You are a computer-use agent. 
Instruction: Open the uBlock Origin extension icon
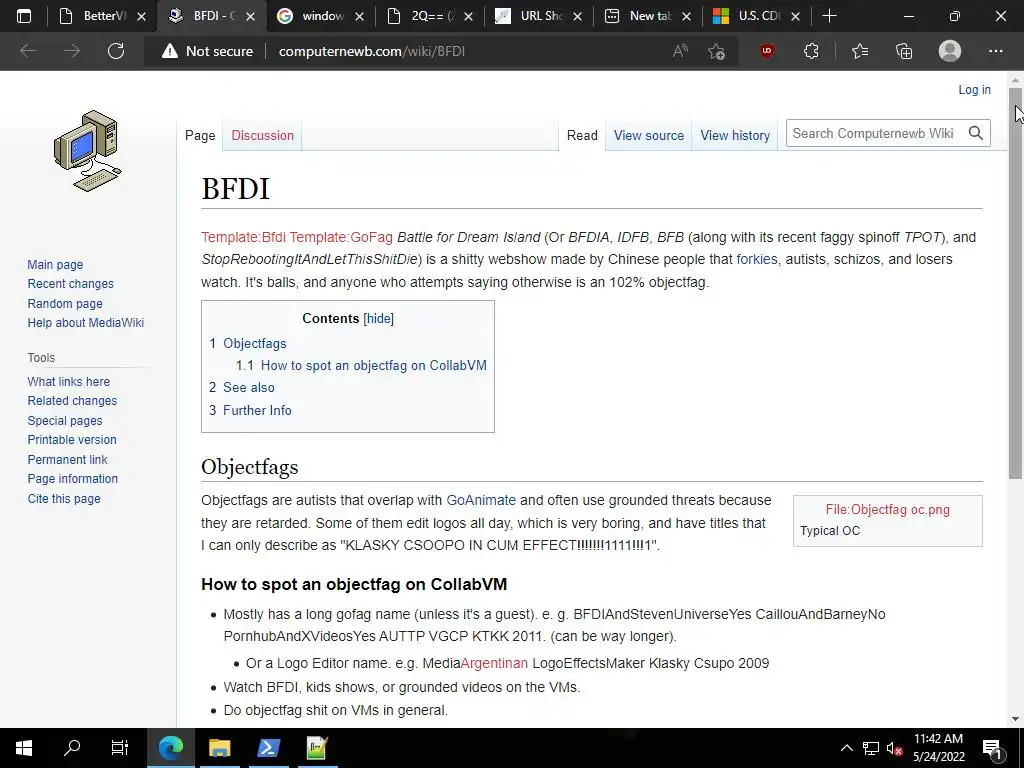coord(767,50)
